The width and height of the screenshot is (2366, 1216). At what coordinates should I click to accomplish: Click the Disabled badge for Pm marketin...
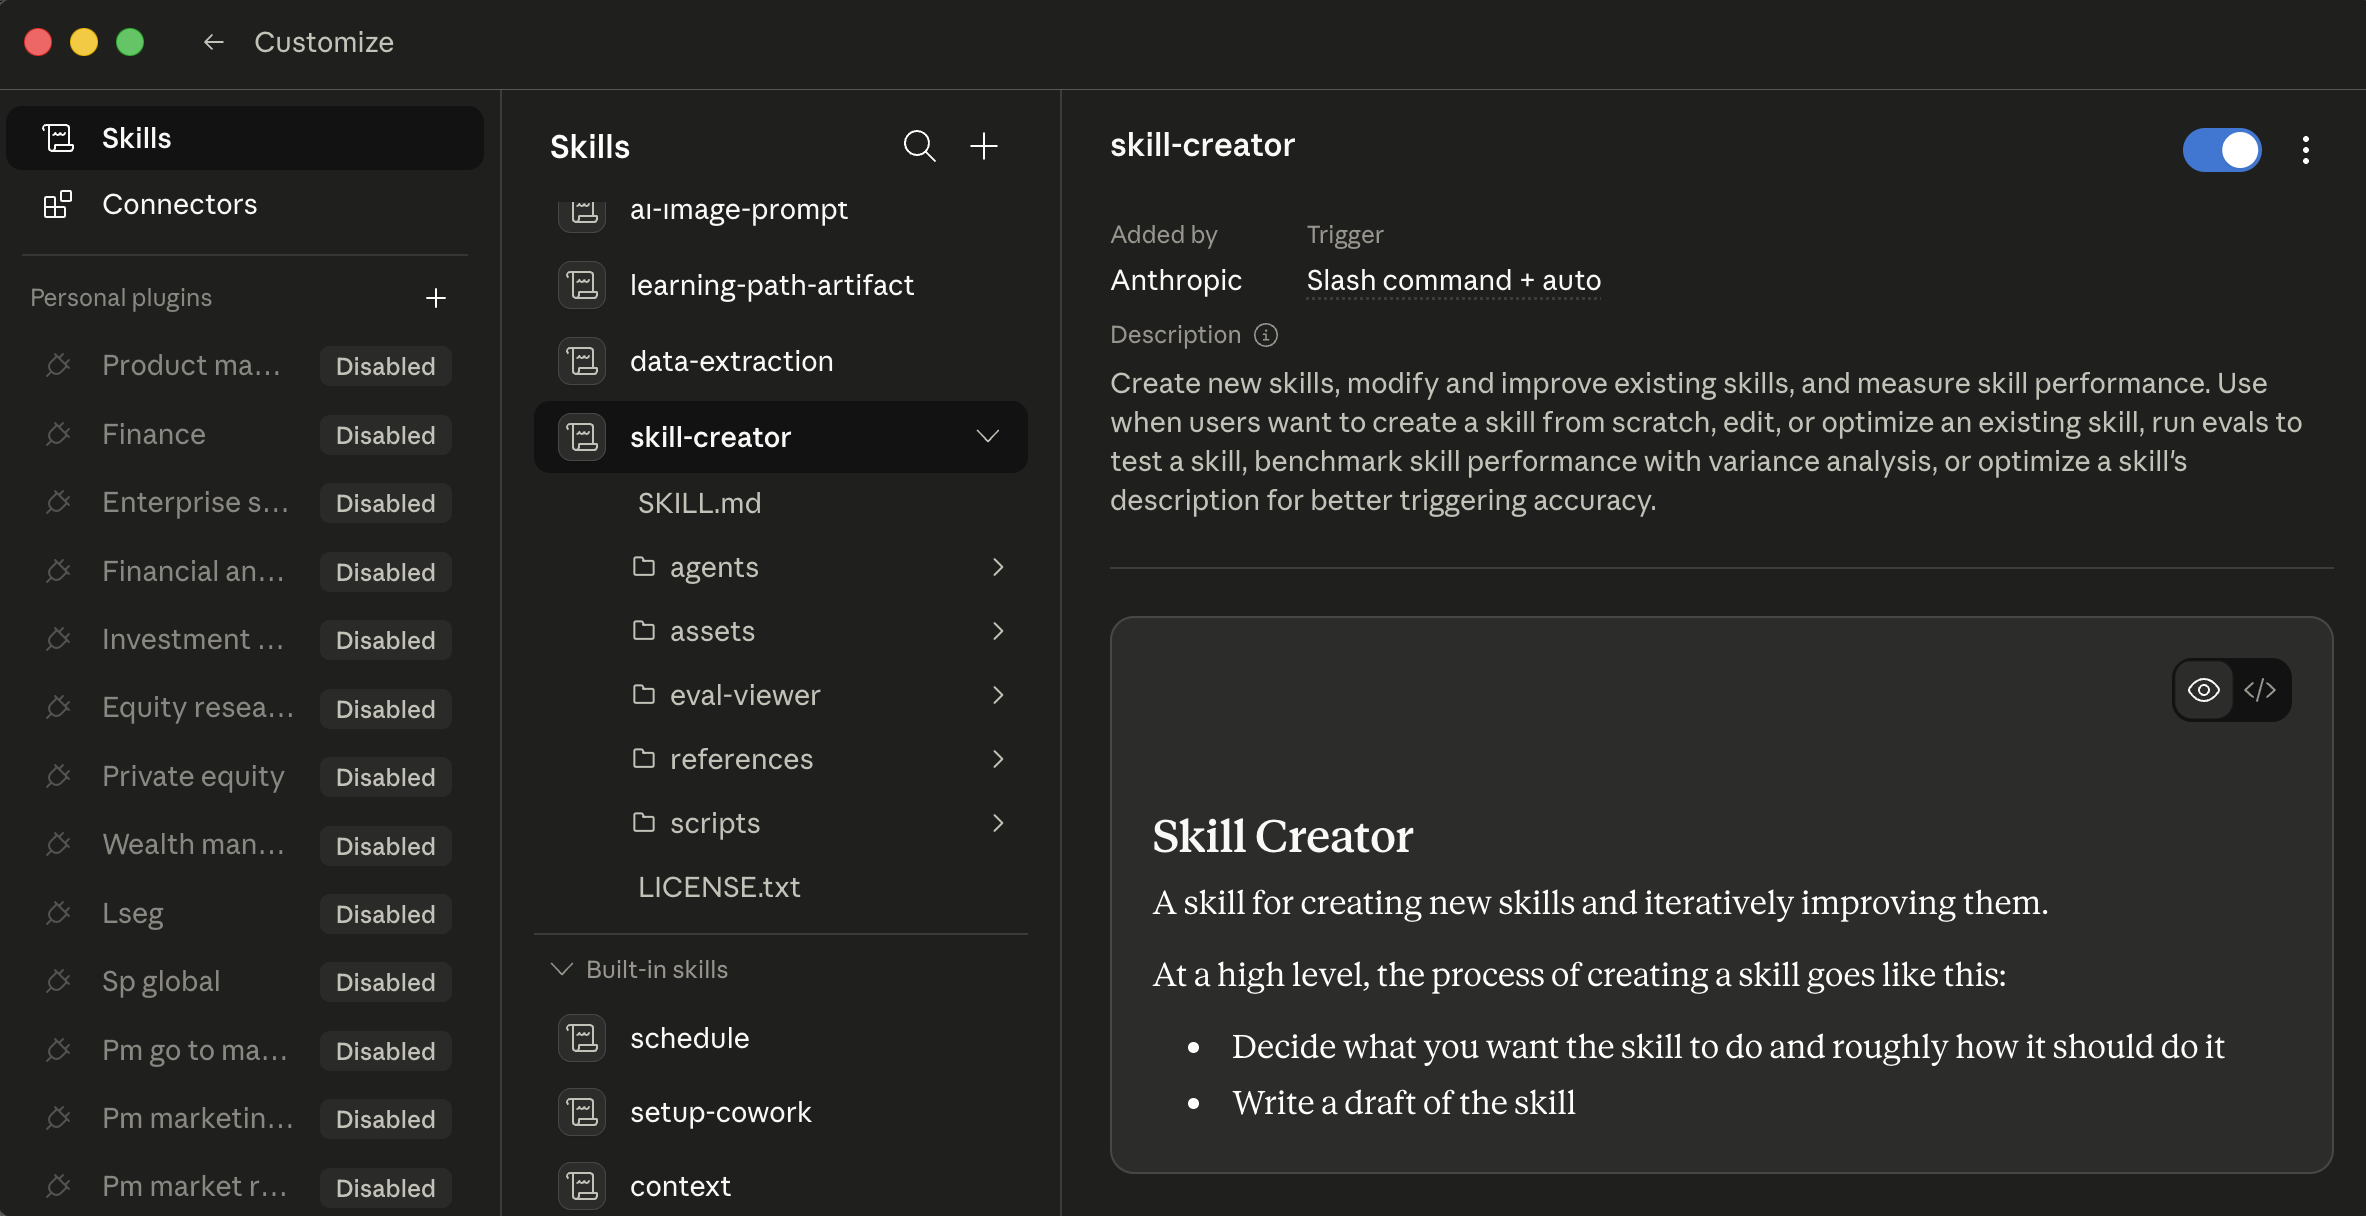coord(386,1119)
